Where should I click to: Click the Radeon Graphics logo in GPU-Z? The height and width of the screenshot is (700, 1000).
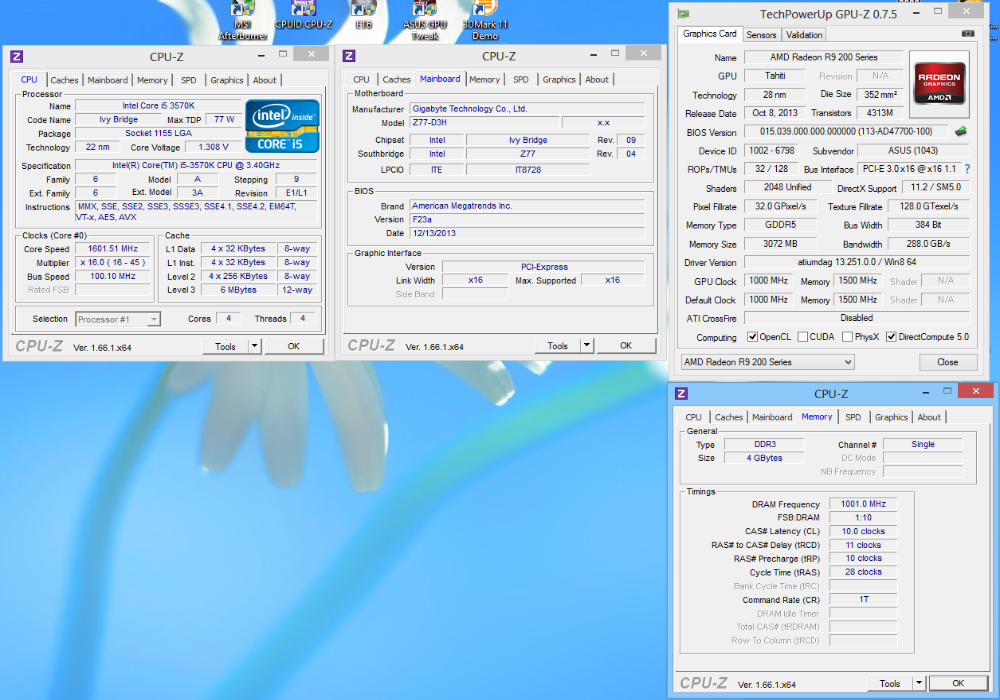[939, 84]
